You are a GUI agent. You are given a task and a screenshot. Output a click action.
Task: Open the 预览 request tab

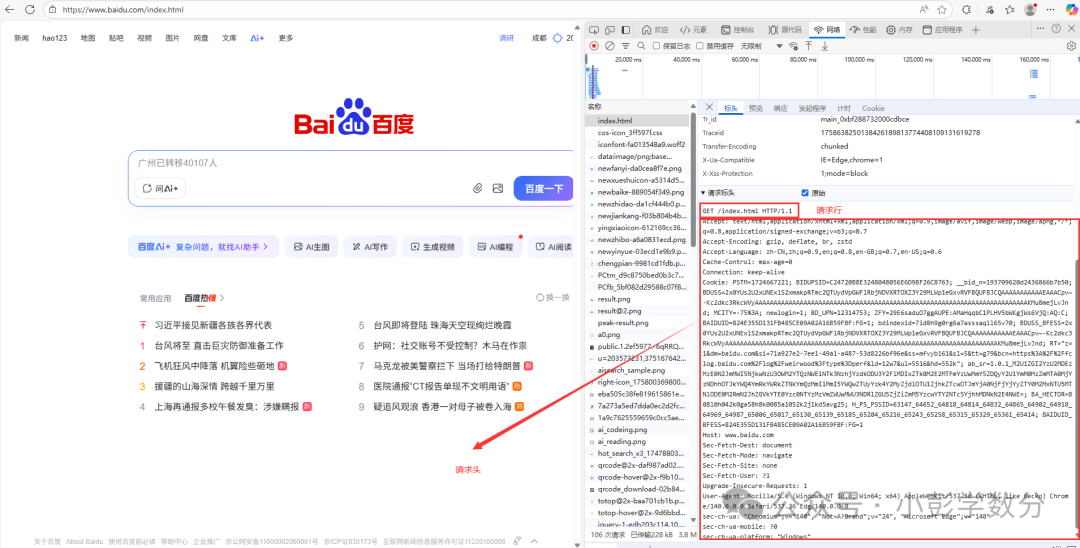pos(756,108)
